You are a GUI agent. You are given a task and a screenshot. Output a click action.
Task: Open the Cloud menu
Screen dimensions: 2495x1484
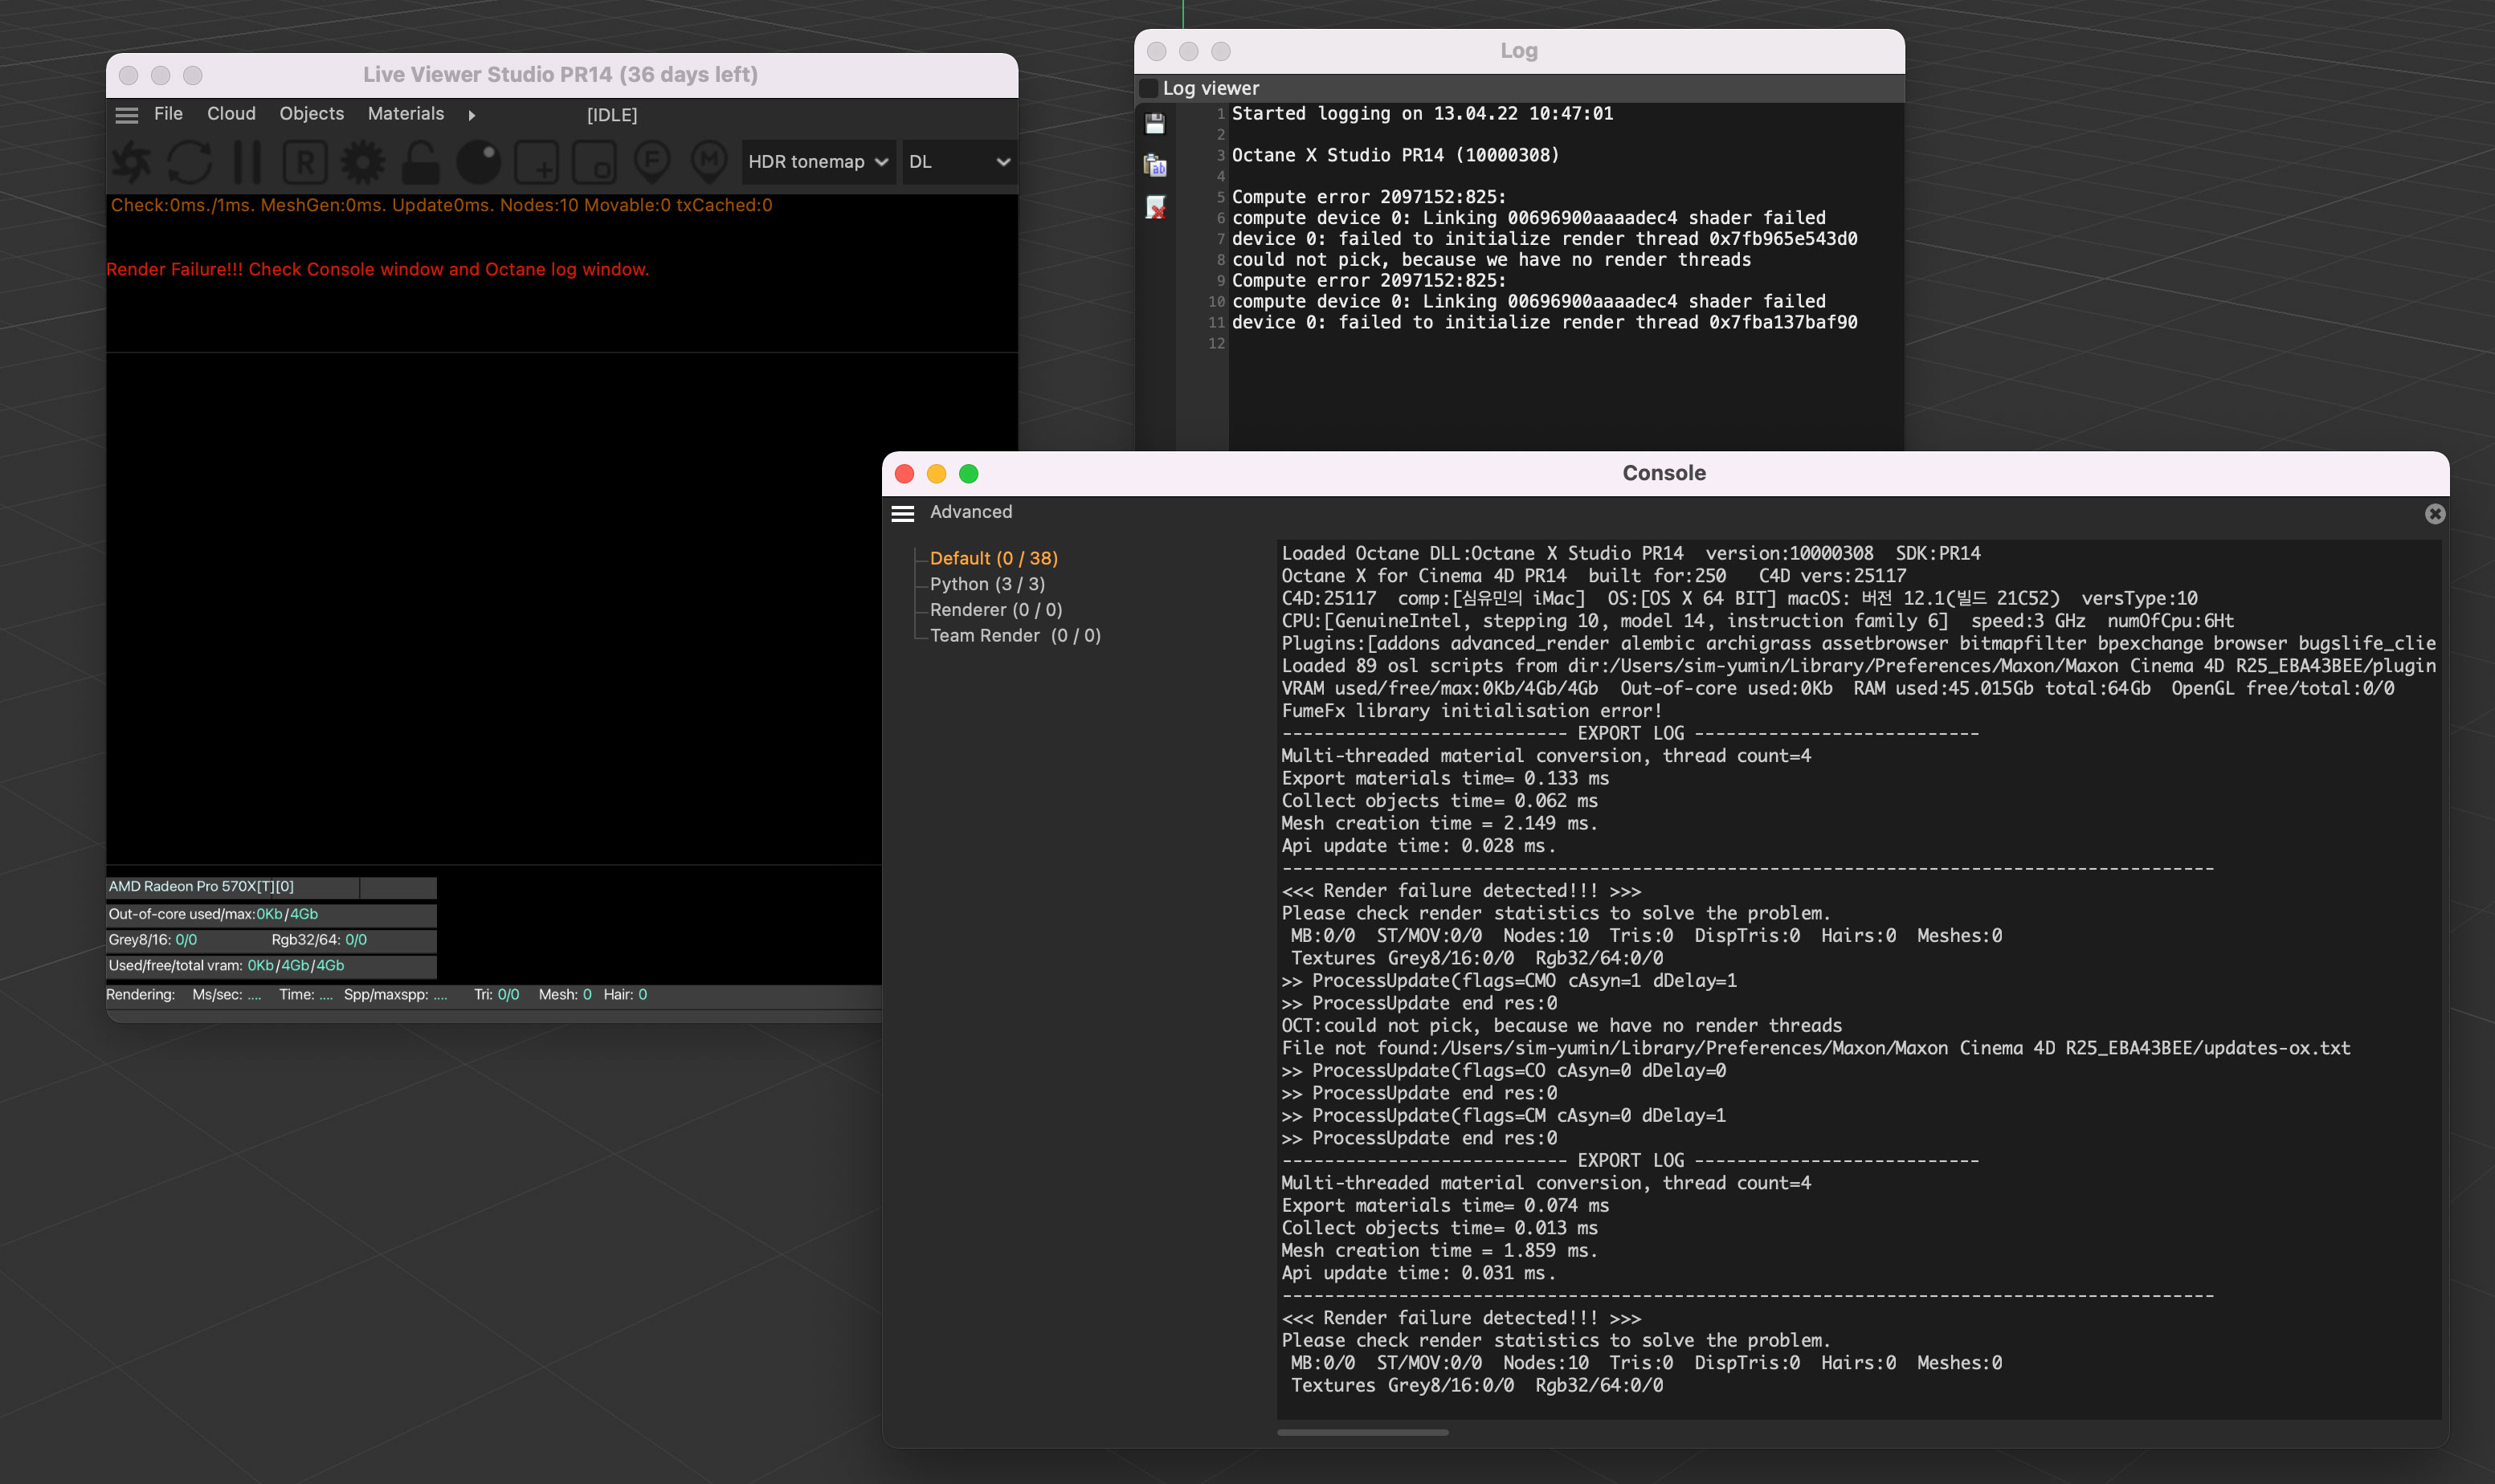(231, 114)
